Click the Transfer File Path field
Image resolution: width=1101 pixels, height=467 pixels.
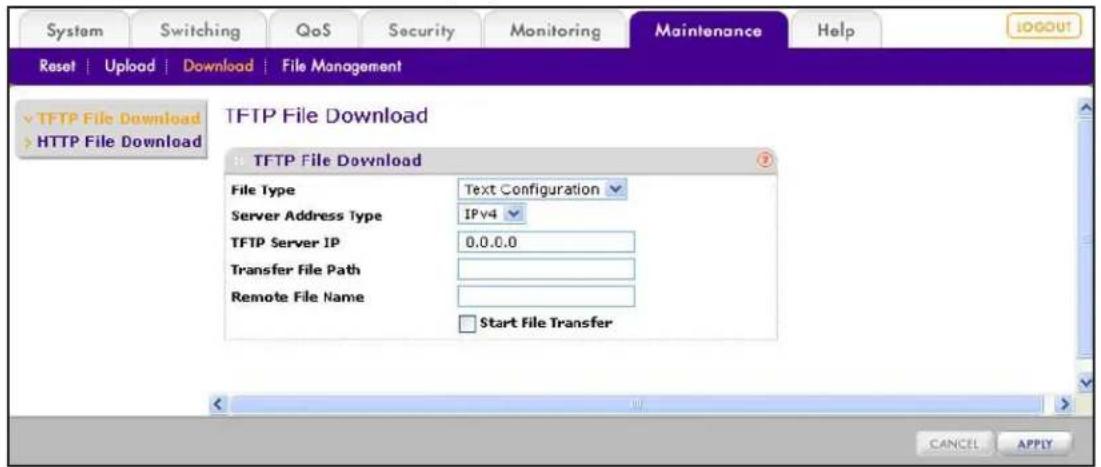(546, 269)
